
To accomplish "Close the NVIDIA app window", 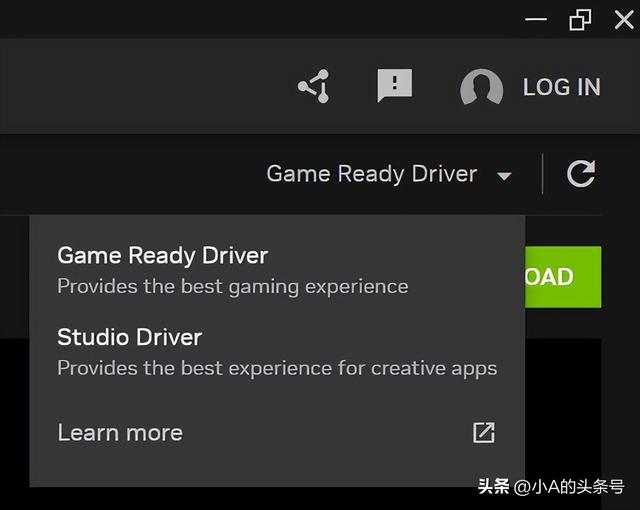I will click(x=624, y=19).
